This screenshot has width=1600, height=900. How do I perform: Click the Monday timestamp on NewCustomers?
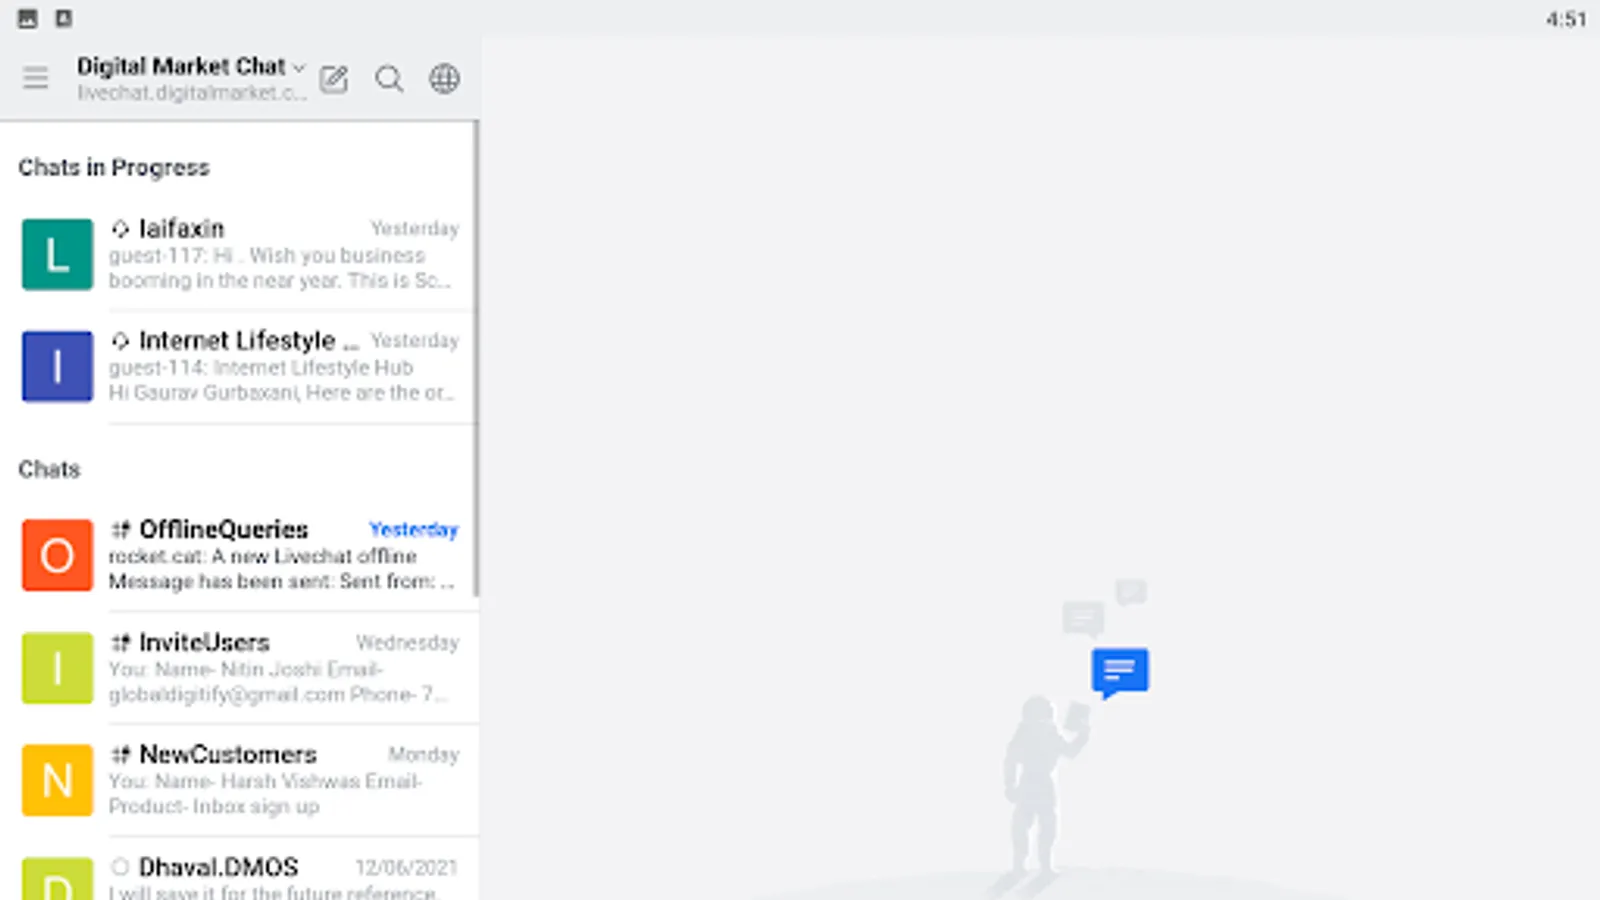(x=423, y=755)
